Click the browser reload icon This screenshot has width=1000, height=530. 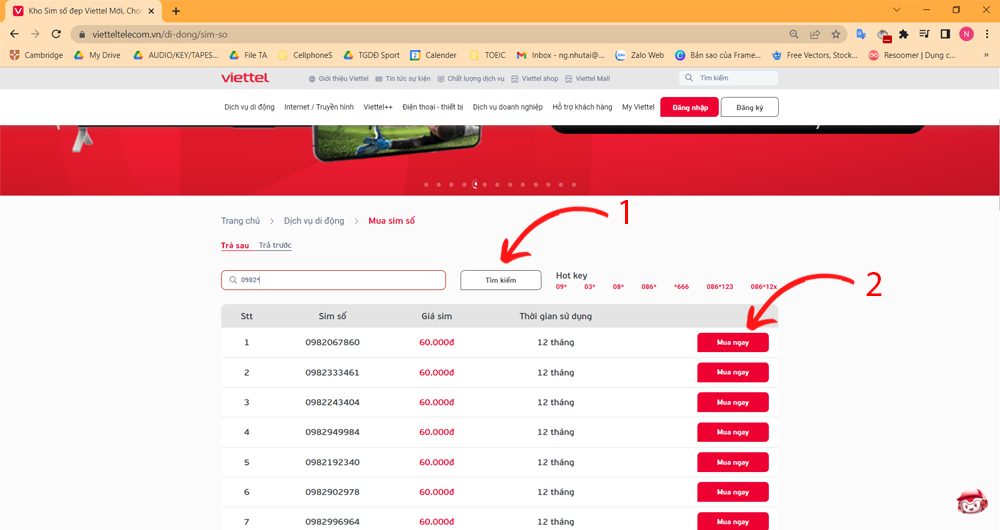coord(56,33)
